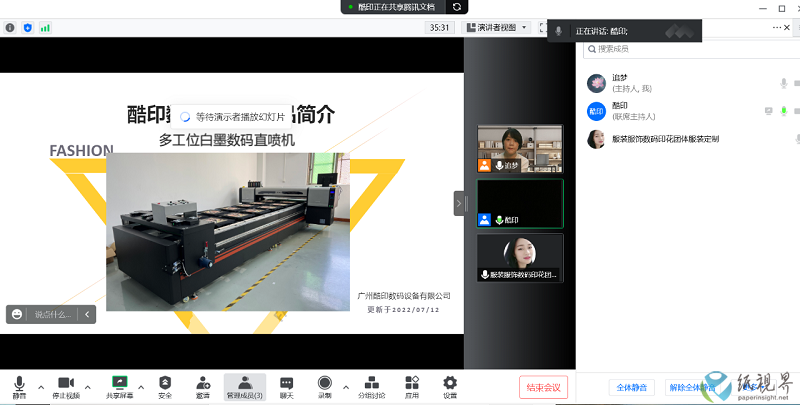The width and height of the screenshot is (800, 405).
Task: Toggle microphone icon in 追梦 row
Action: tap(784, 83)
